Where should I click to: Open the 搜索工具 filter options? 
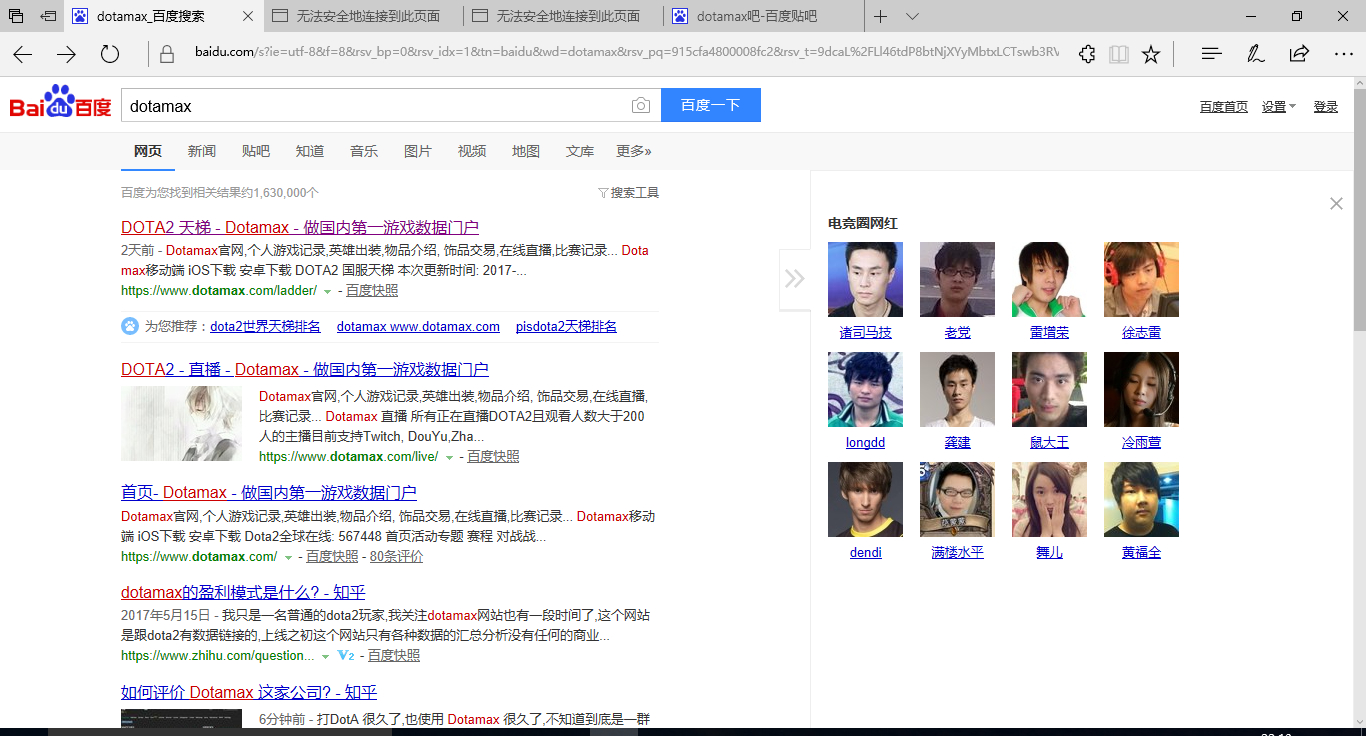point(628,193)
